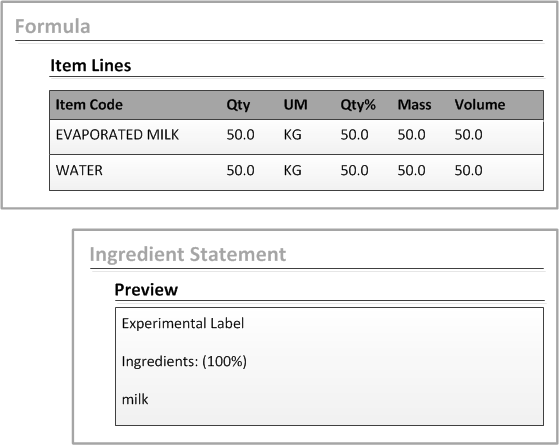Click the Volume column header
The width and height of the screenshot is (559, 445).
(x=480, y=105)
